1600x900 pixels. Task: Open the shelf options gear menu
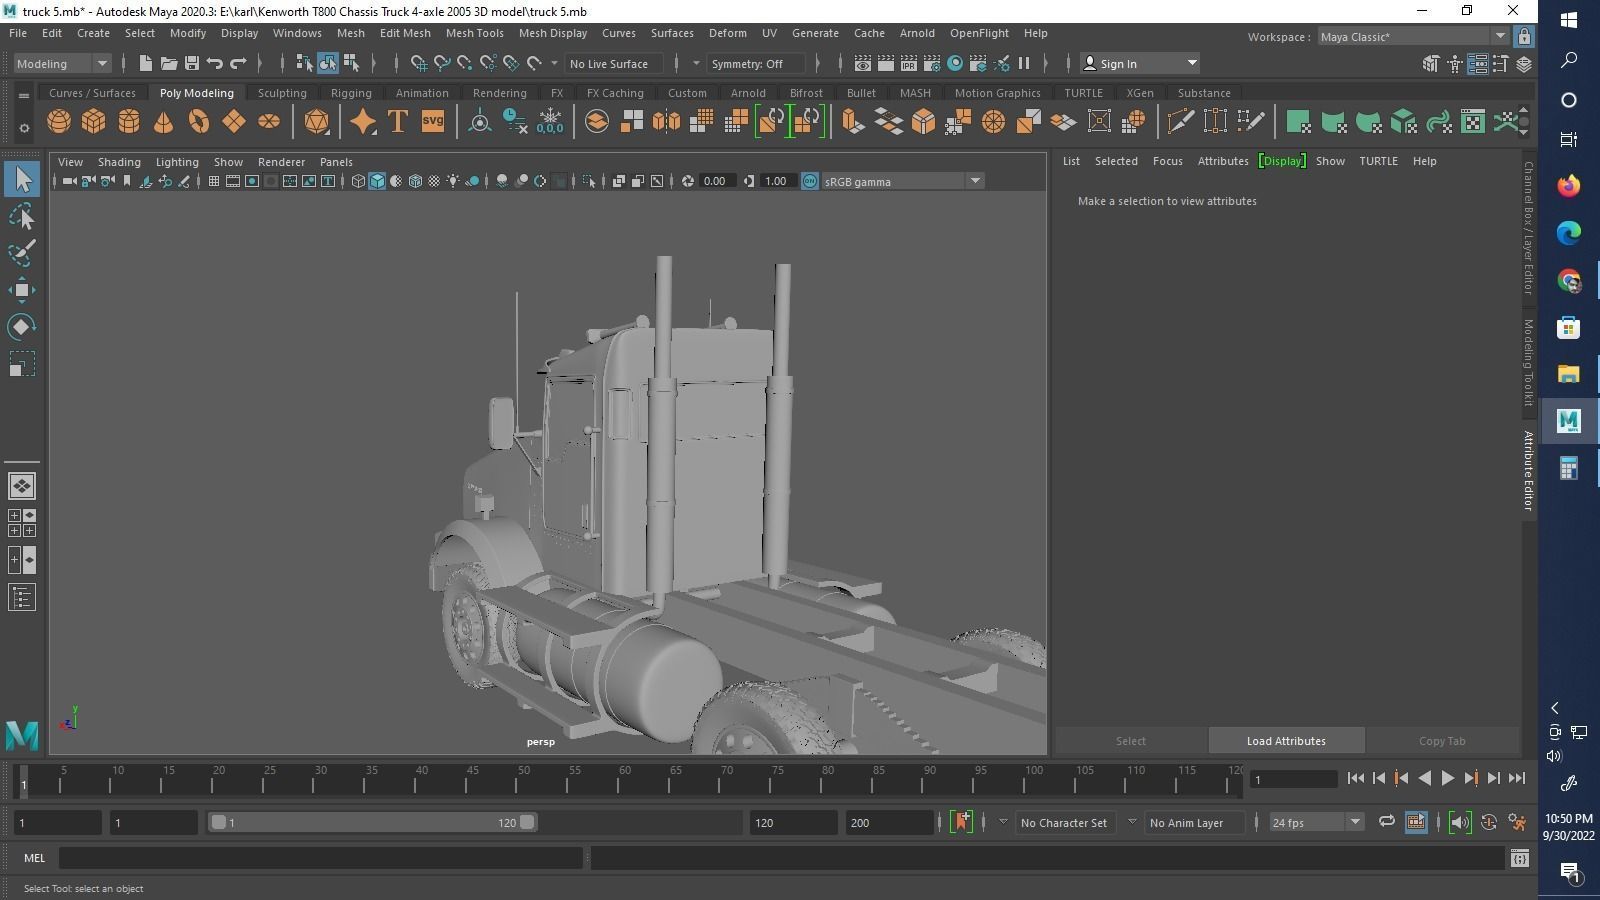pyautogui.click(x=24, y=127)
